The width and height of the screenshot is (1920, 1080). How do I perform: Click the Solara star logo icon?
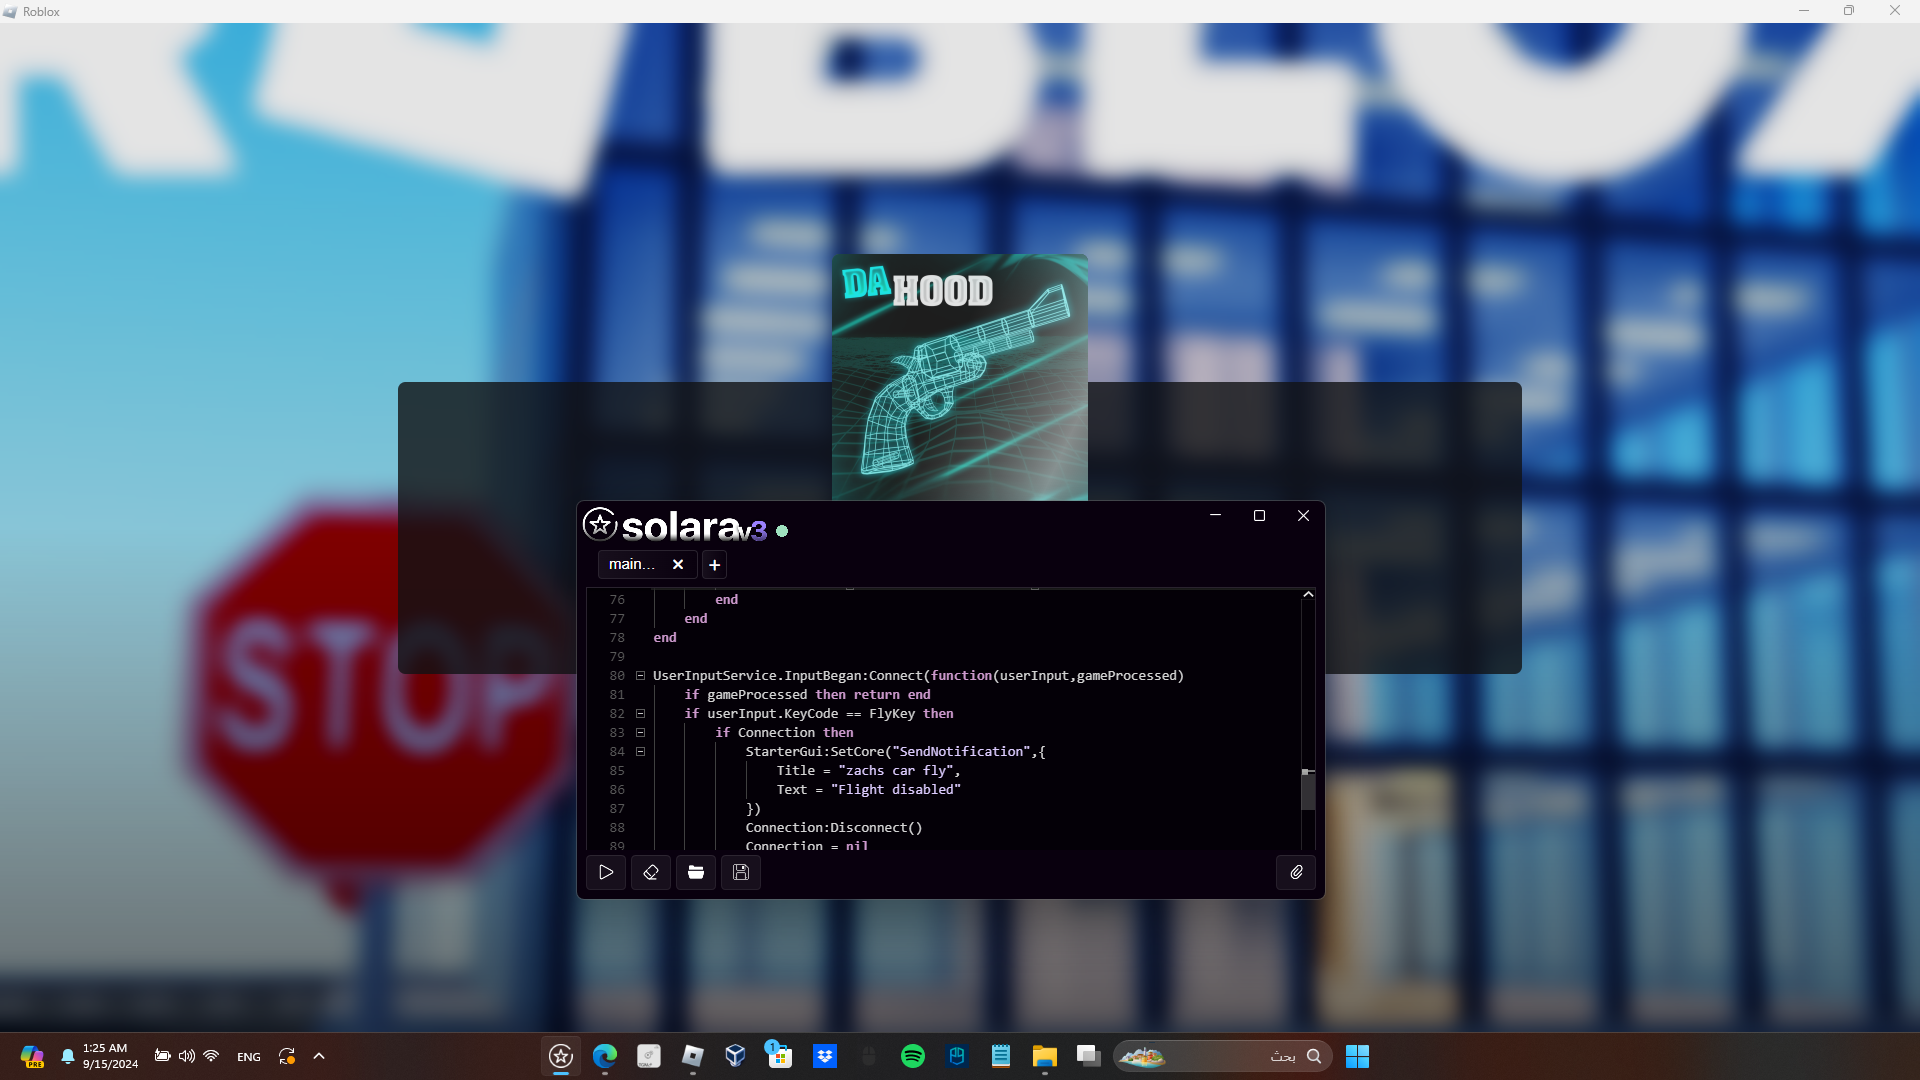point(600,524)
